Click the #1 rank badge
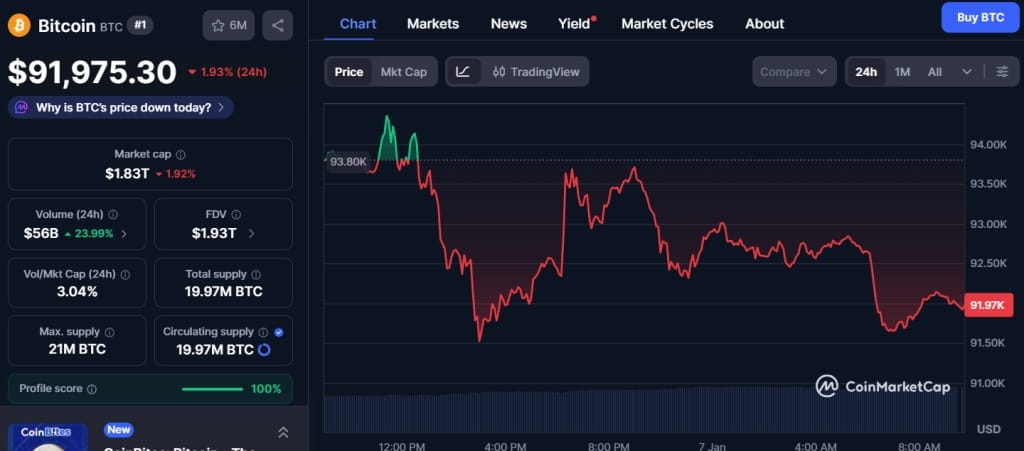 pos(139,25)
